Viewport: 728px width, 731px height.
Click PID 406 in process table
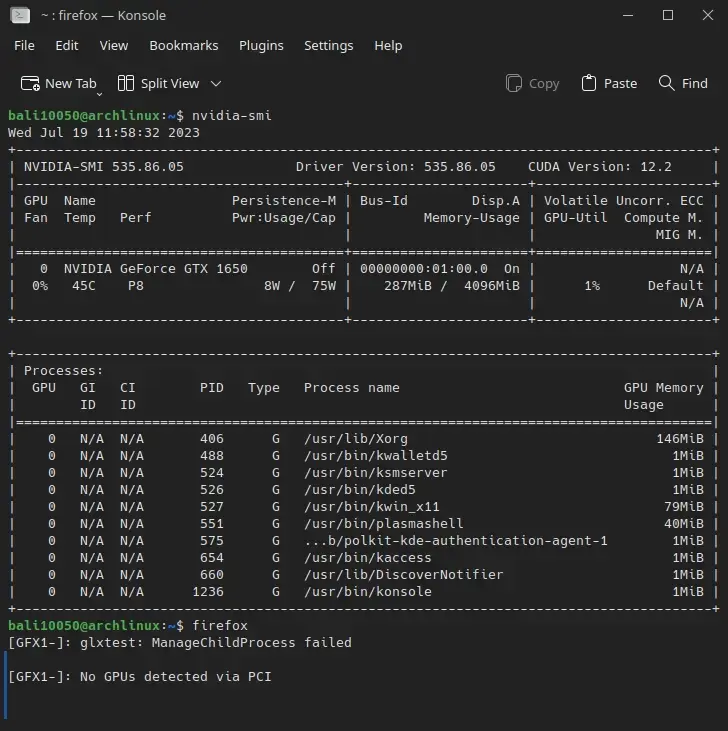(212, 439)
